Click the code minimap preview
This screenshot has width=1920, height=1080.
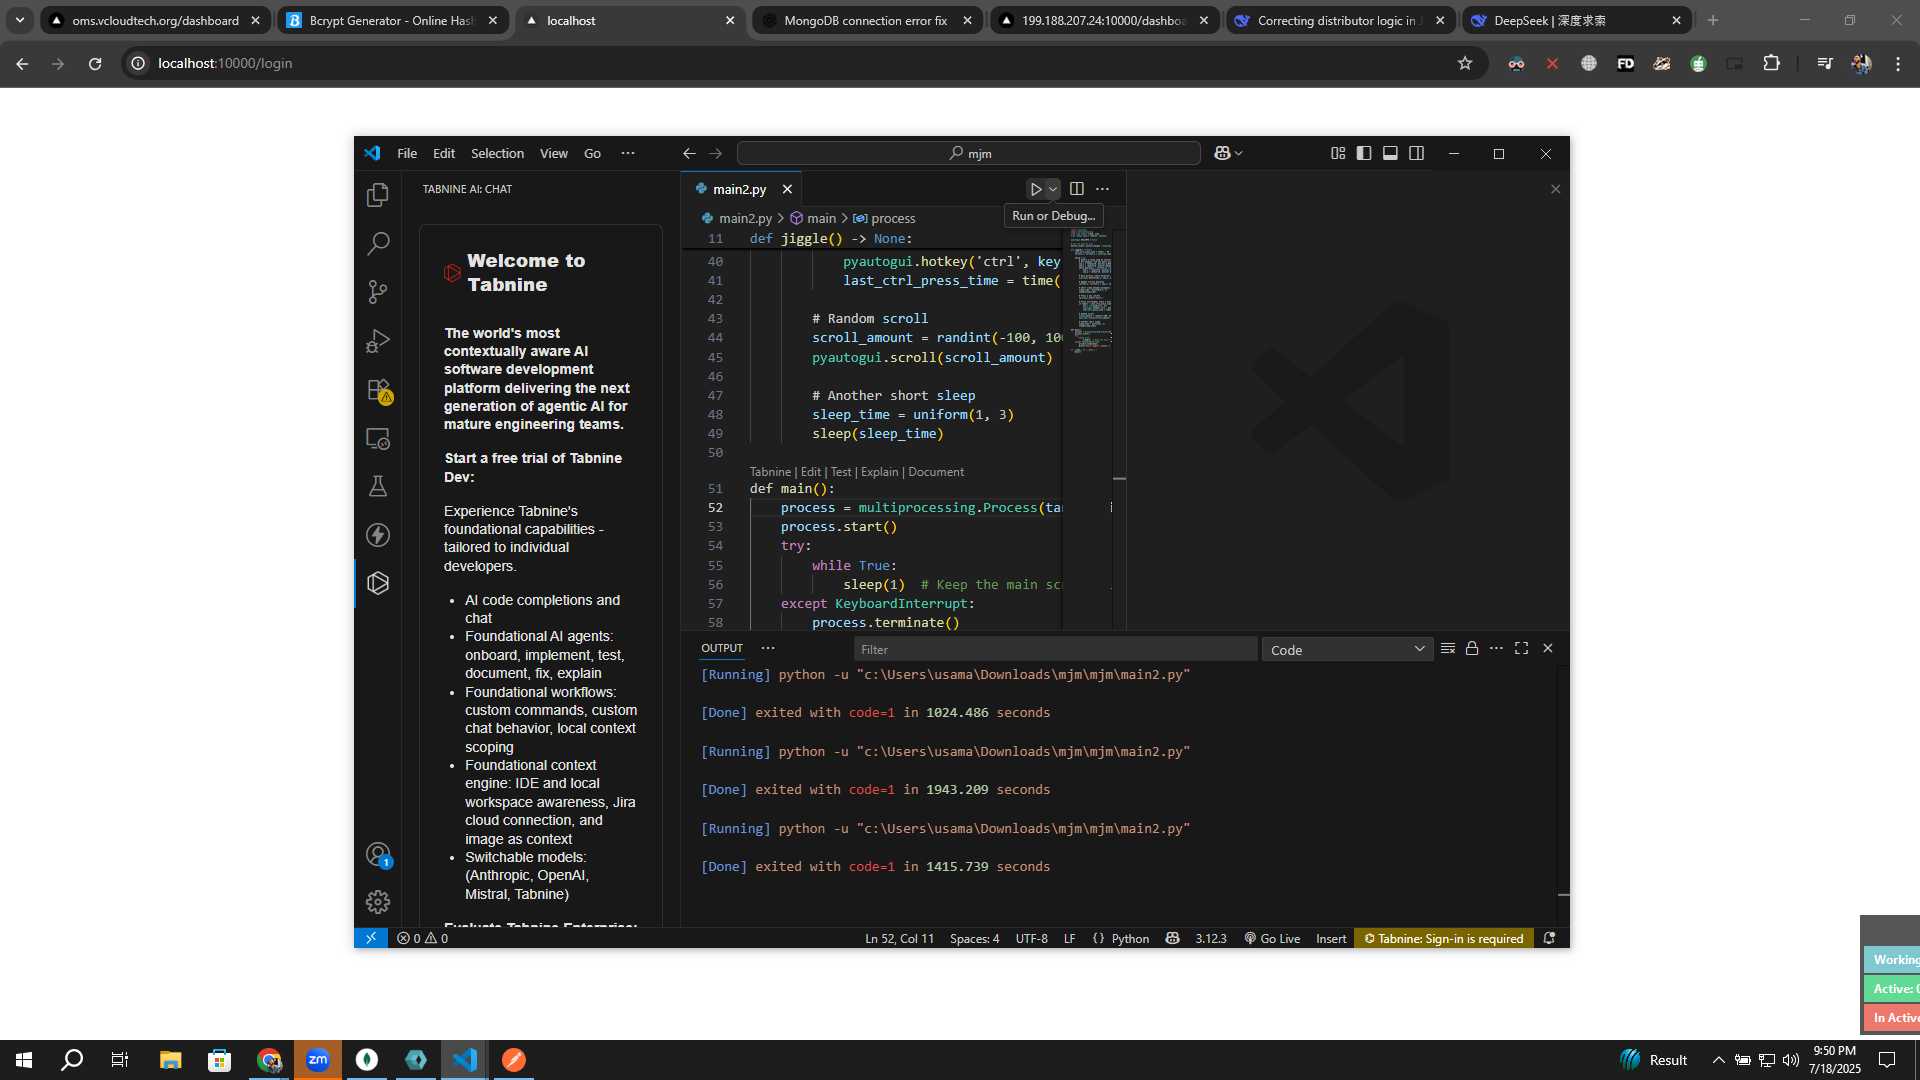[x=1090, y=290]
